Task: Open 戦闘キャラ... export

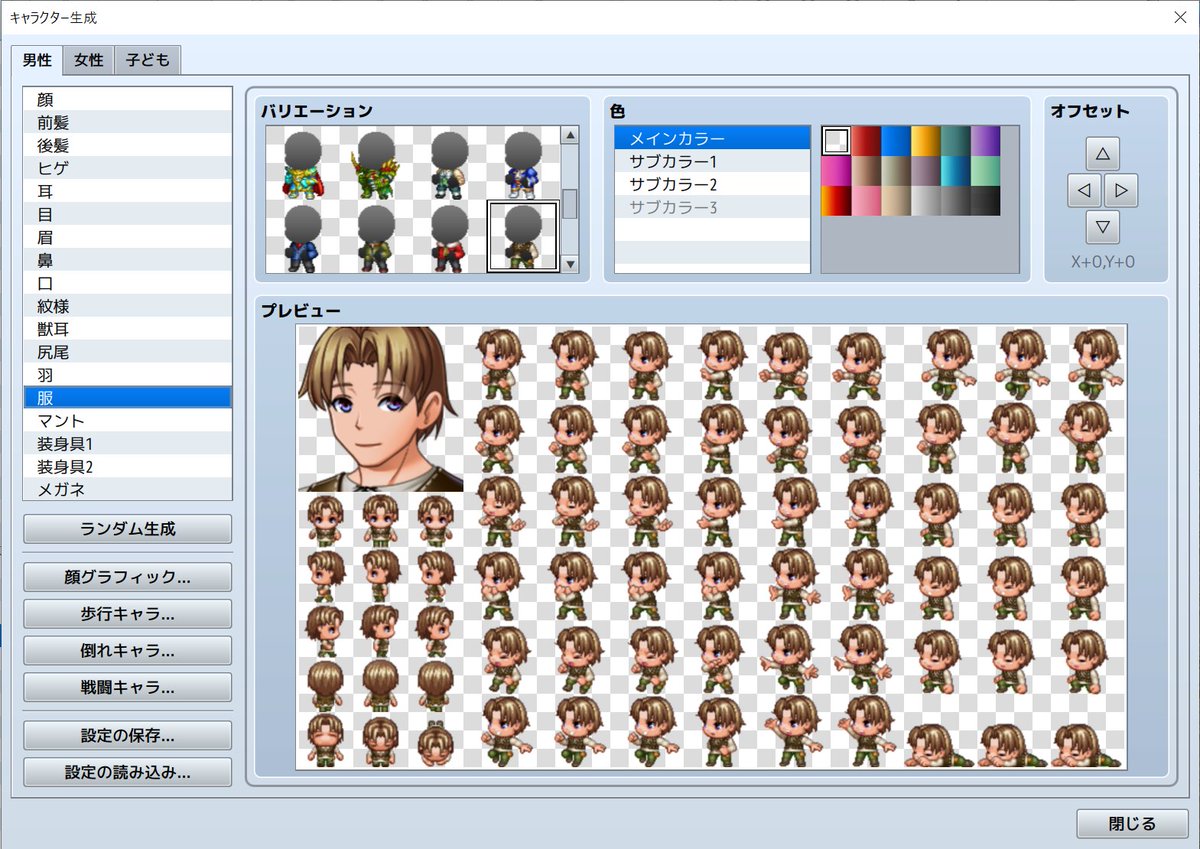Action: (127, 687)
